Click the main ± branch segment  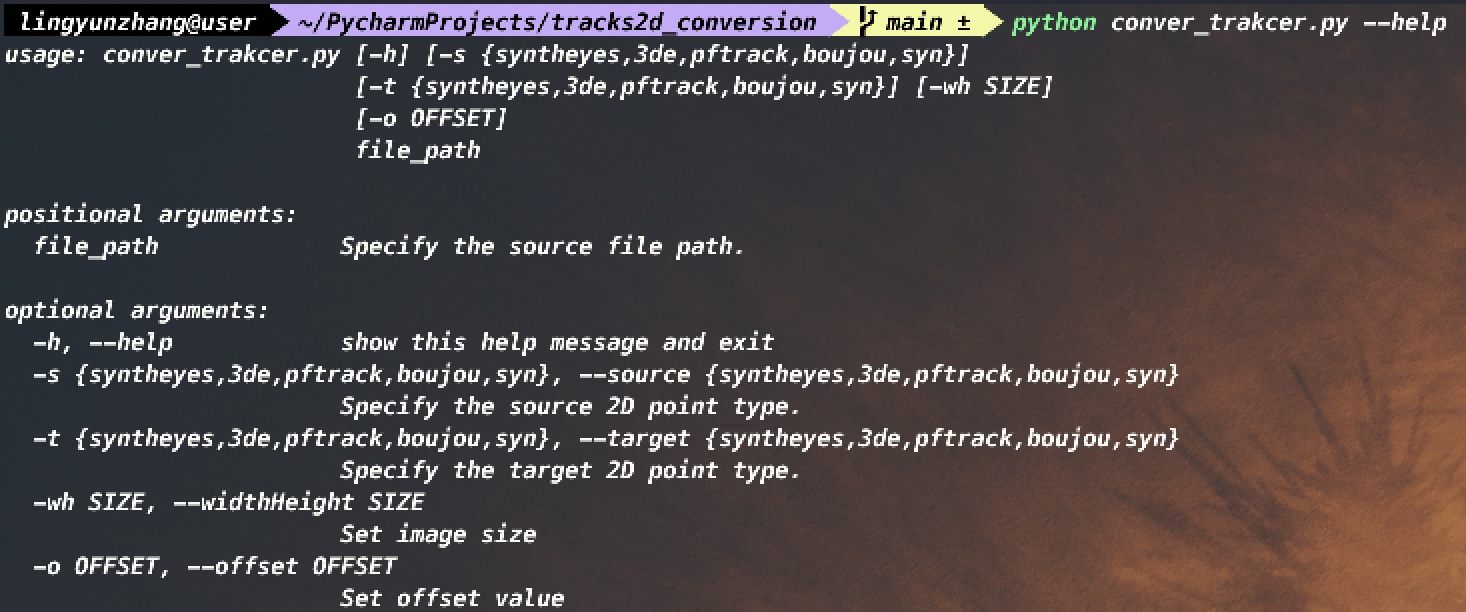click(x=925, y=22)
